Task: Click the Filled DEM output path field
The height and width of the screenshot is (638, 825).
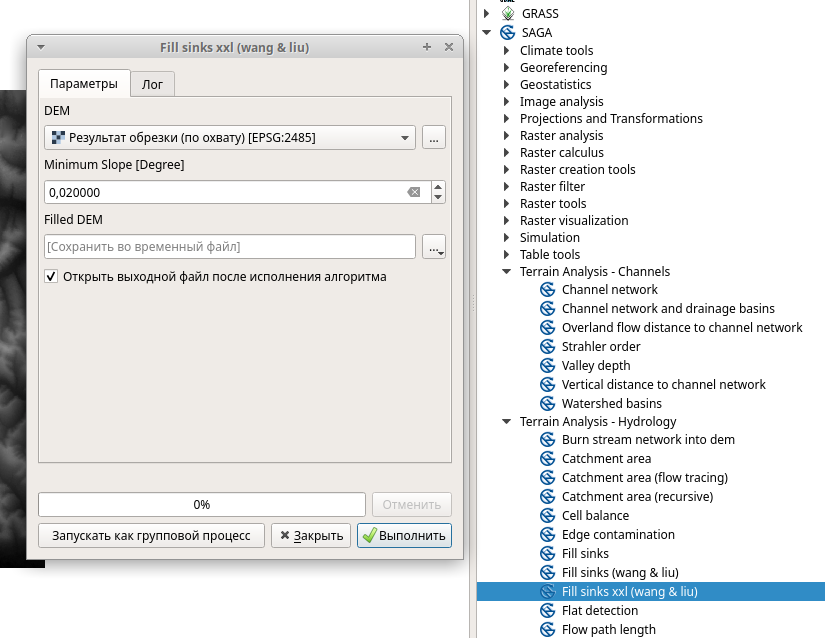Action: [230, 246]
